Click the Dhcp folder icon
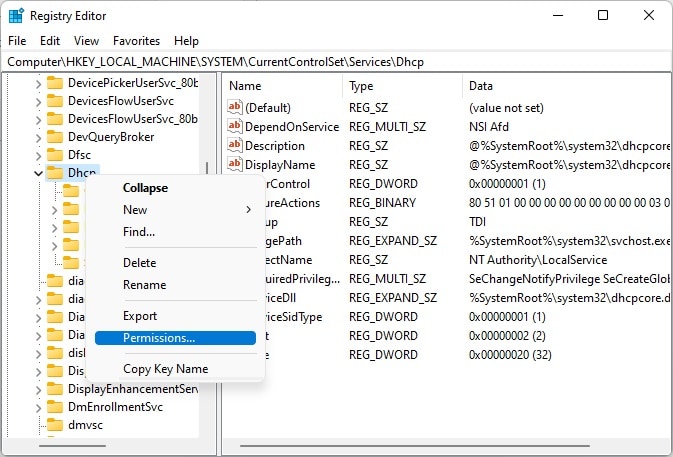Viewport: 673px width, 457px height. (55, 173)
